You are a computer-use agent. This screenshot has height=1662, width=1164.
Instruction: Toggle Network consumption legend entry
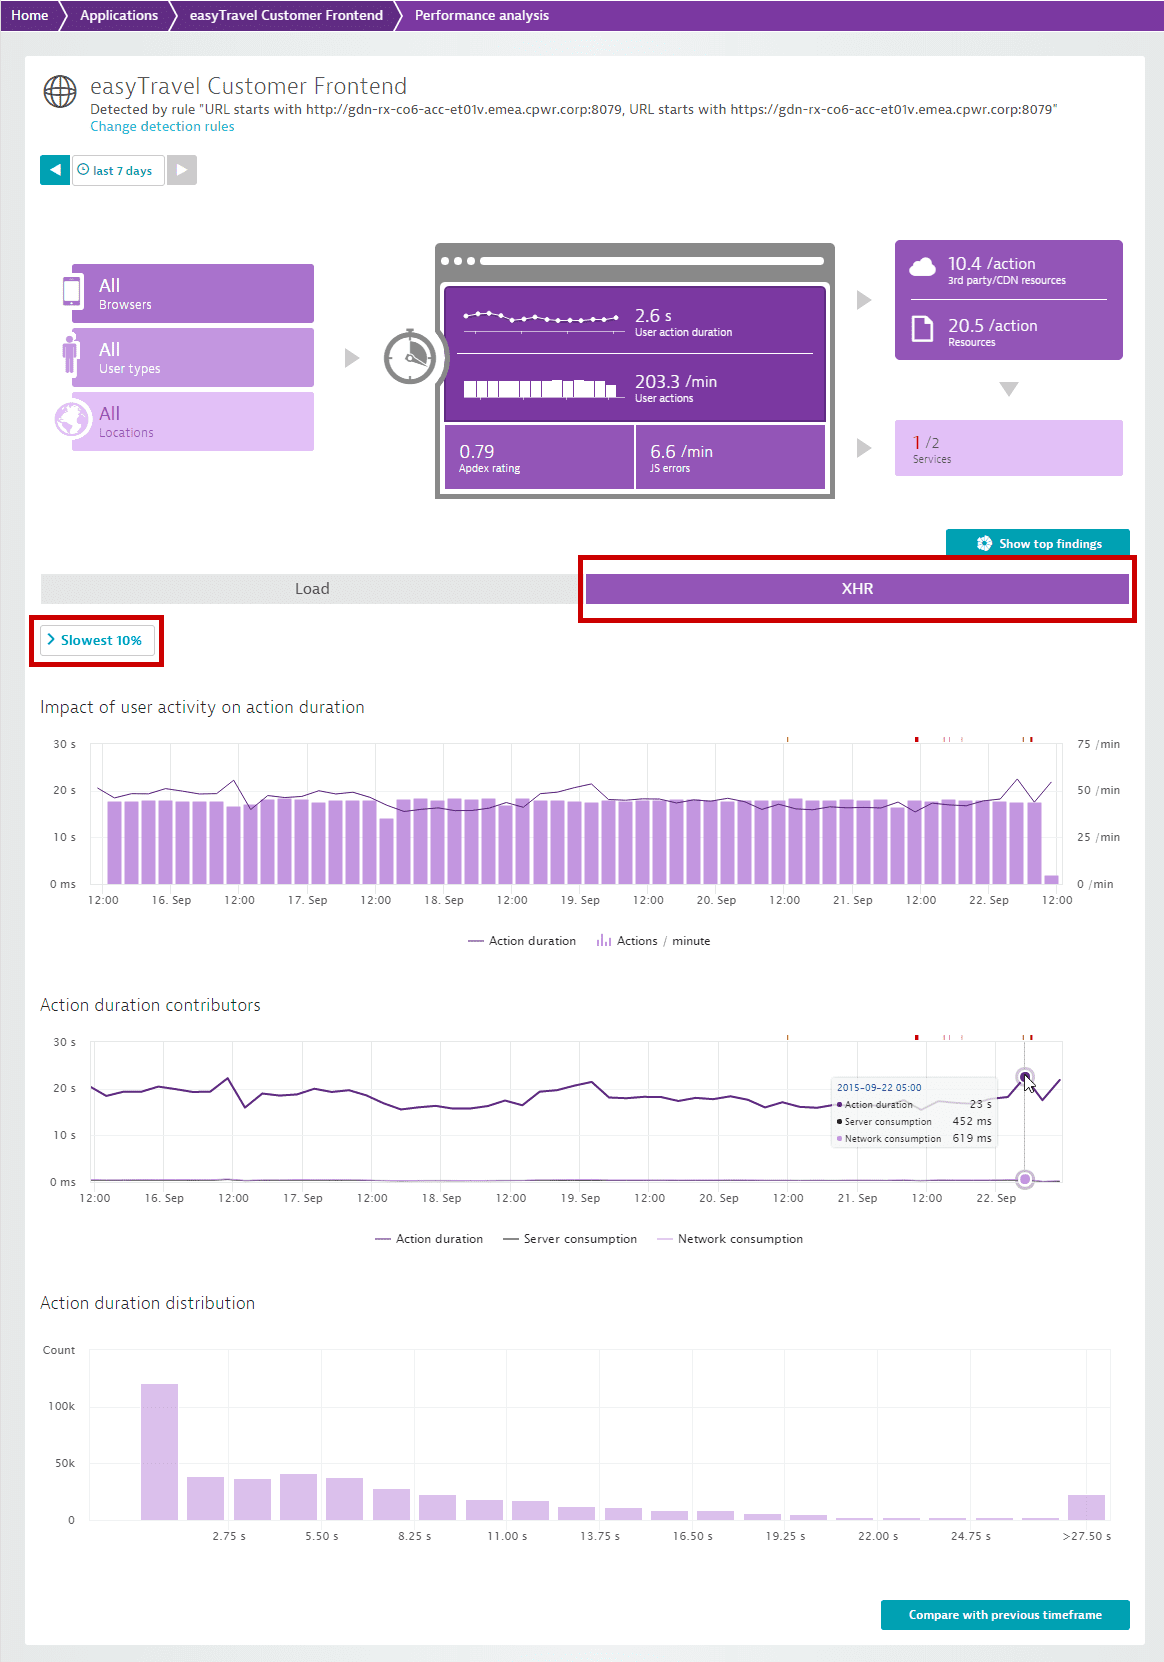(730, 1239)
